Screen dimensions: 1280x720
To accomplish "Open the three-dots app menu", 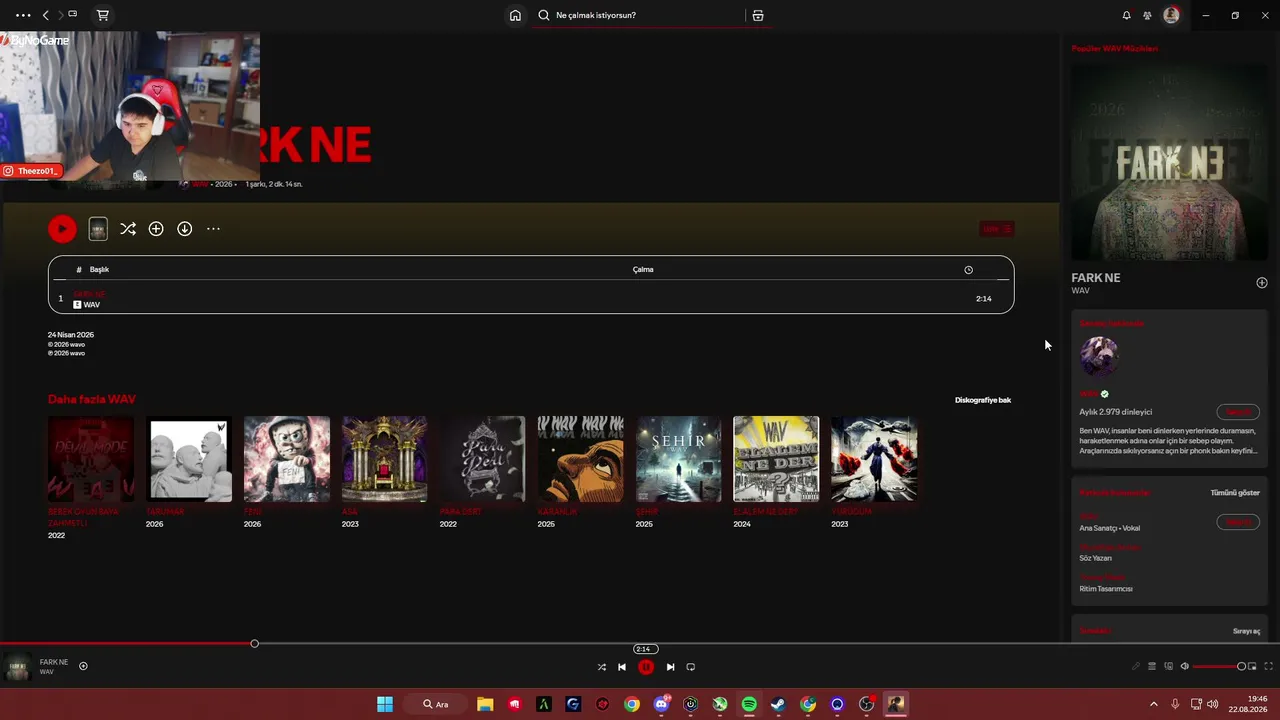I will coord(23,15).
